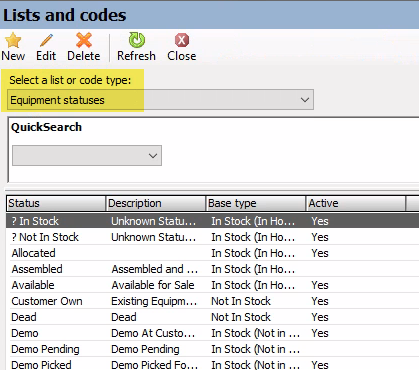Screen dimensions: 419x370
Task: Click the 'Select a list or code type:' label
Action: (x=70, y=80)
